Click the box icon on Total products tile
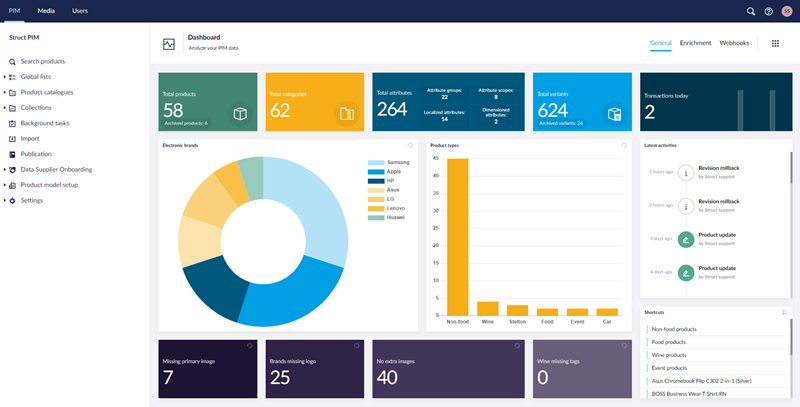This screenshot has width=800, height=407. click(240, 114)
